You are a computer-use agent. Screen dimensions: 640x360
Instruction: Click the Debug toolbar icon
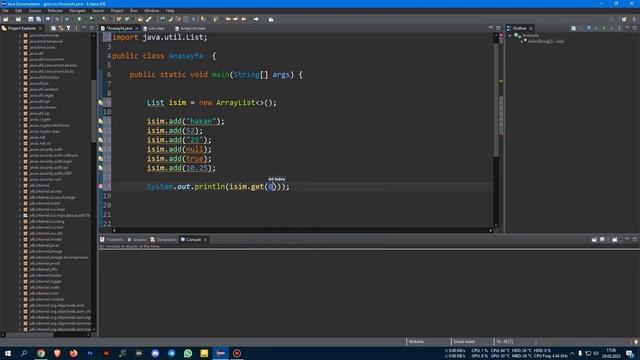67,19
